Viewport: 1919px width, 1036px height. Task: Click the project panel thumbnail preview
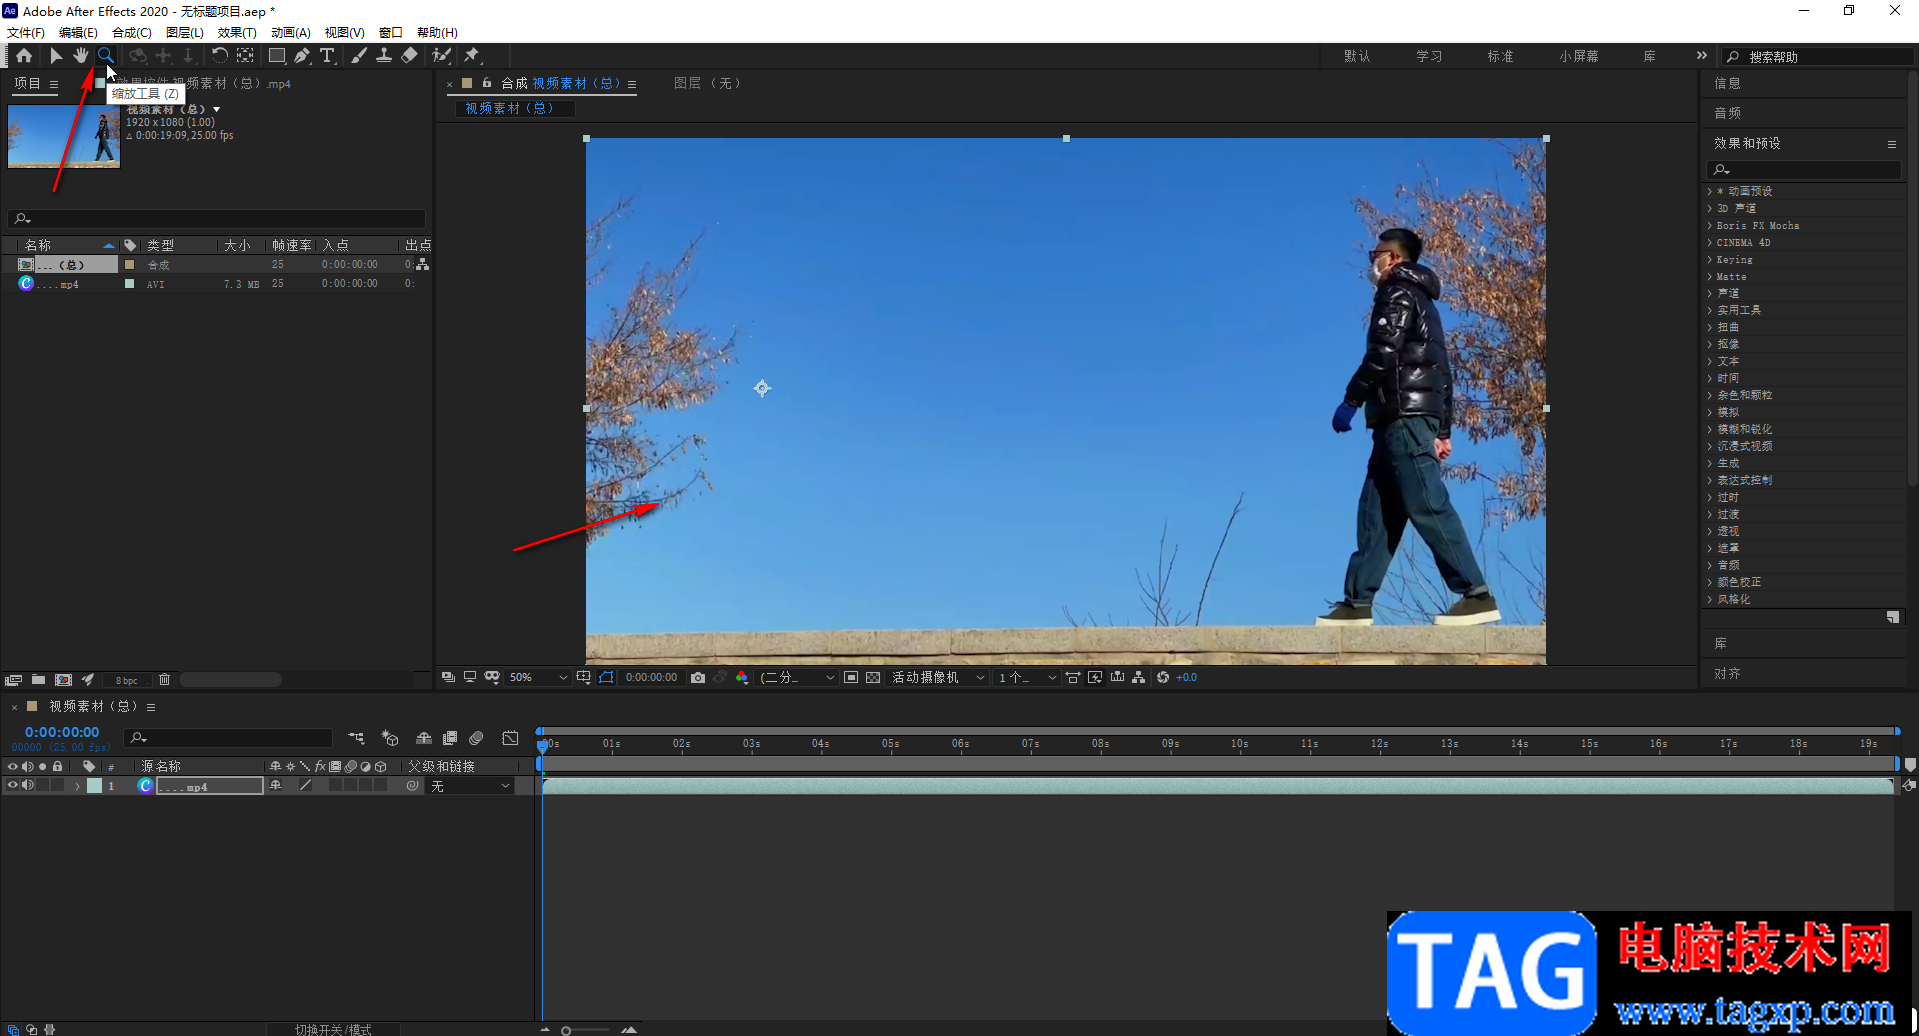coord(64,136)
